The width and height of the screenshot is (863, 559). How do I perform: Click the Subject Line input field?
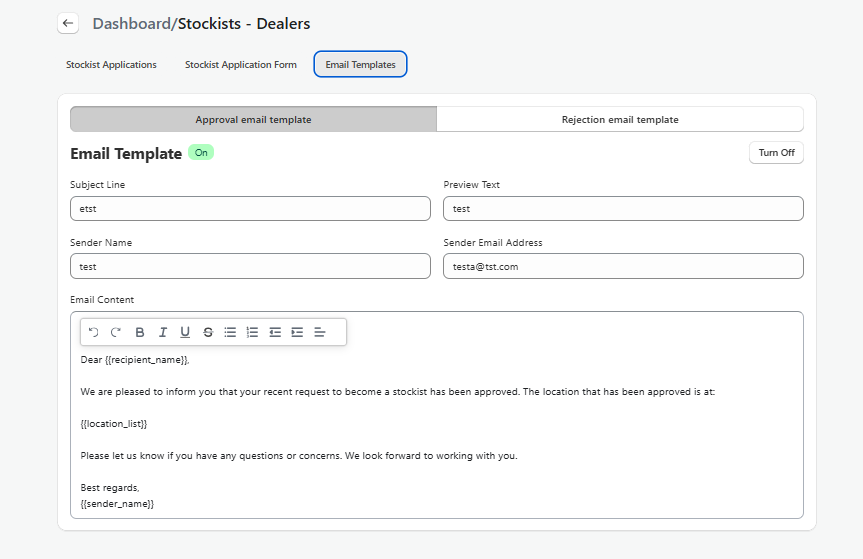(250, 208)
